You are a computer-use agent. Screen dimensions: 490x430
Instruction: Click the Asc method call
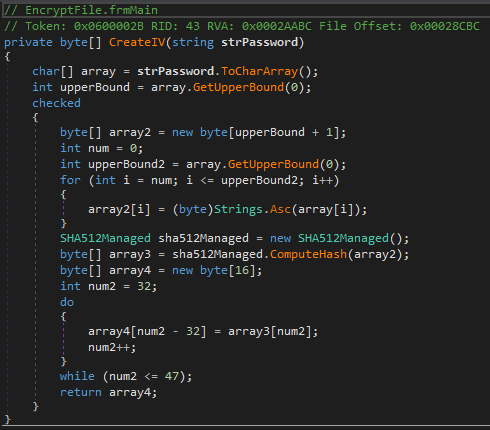coord(280,209)
